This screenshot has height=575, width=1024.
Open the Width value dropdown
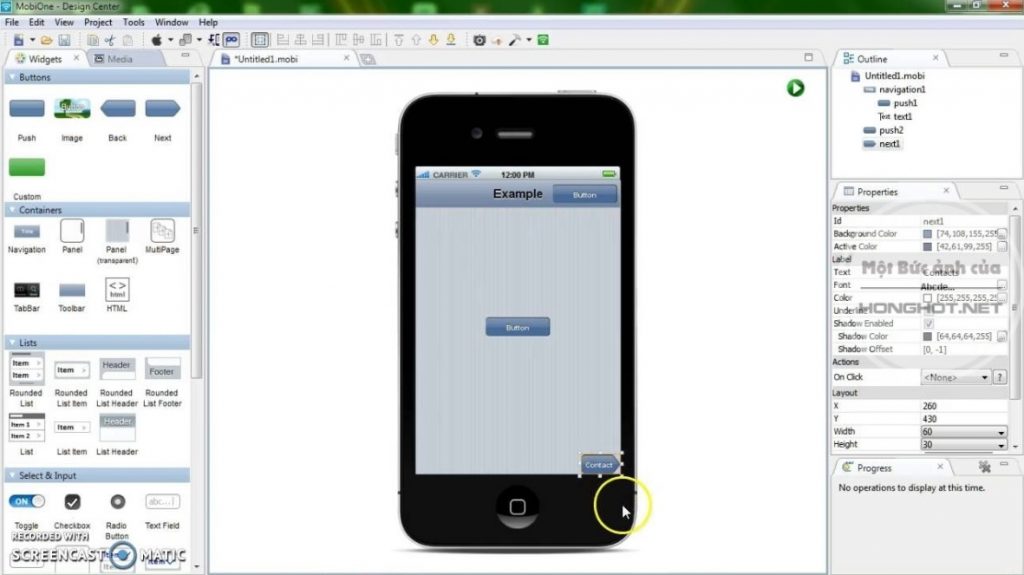click(1000, 432)
